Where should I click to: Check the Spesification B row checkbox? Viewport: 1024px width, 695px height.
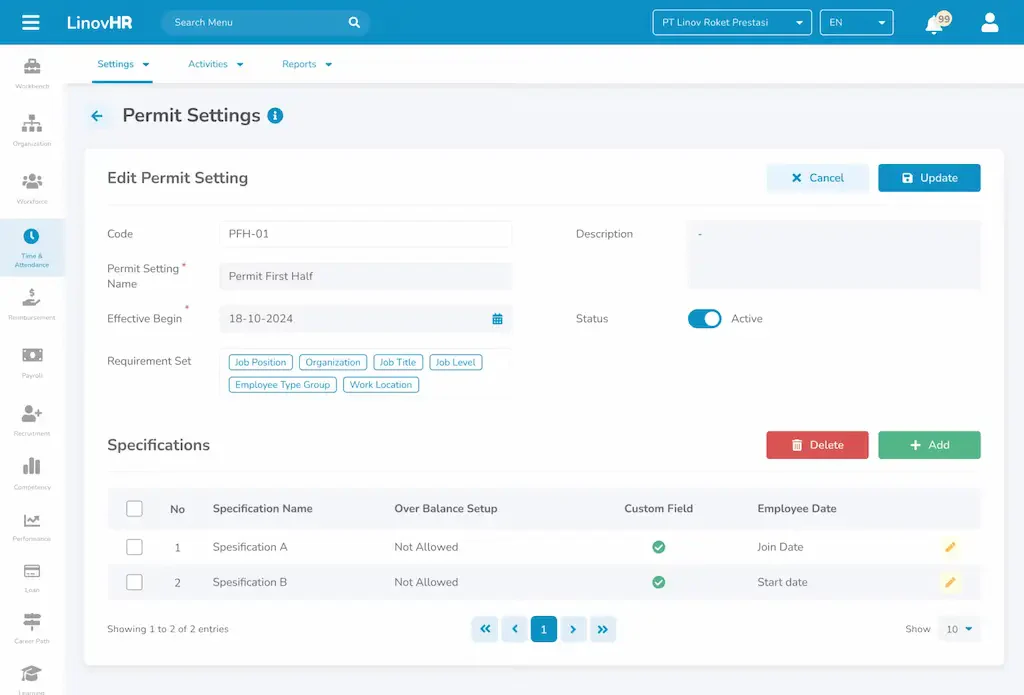[134, 582]
